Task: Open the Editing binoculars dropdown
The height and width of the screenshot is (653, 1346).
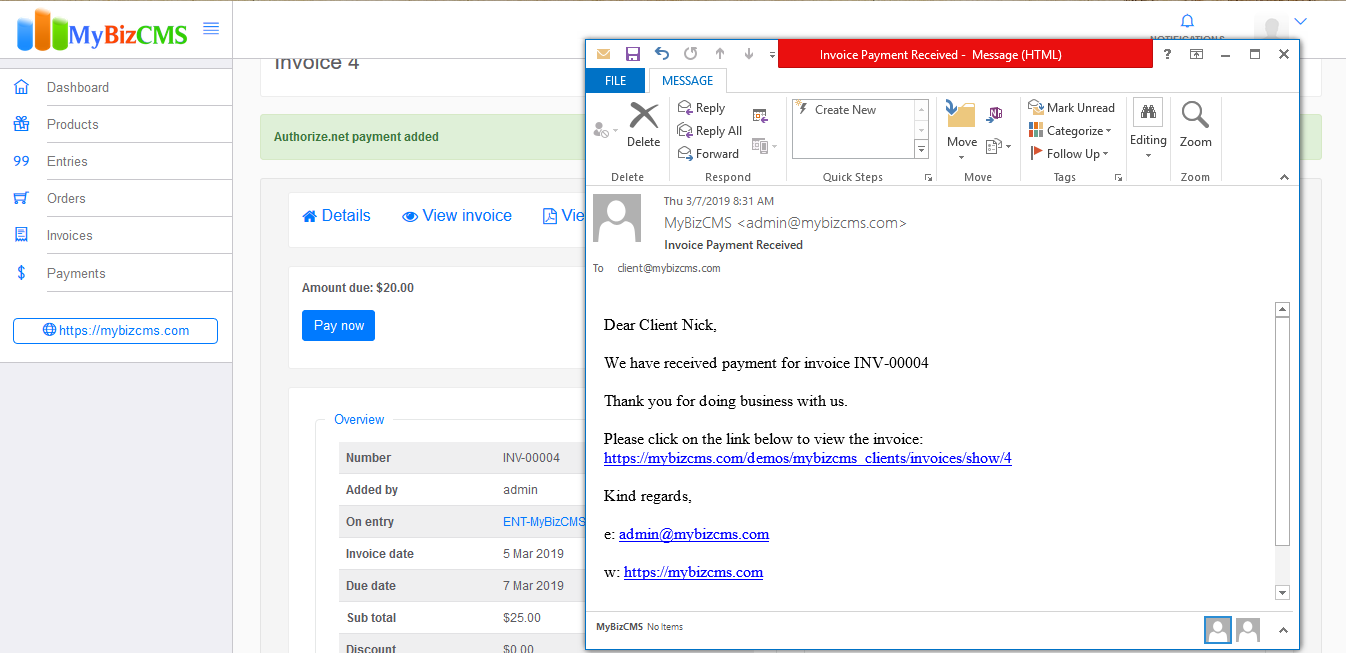Action: click(x=1148, y=129)
